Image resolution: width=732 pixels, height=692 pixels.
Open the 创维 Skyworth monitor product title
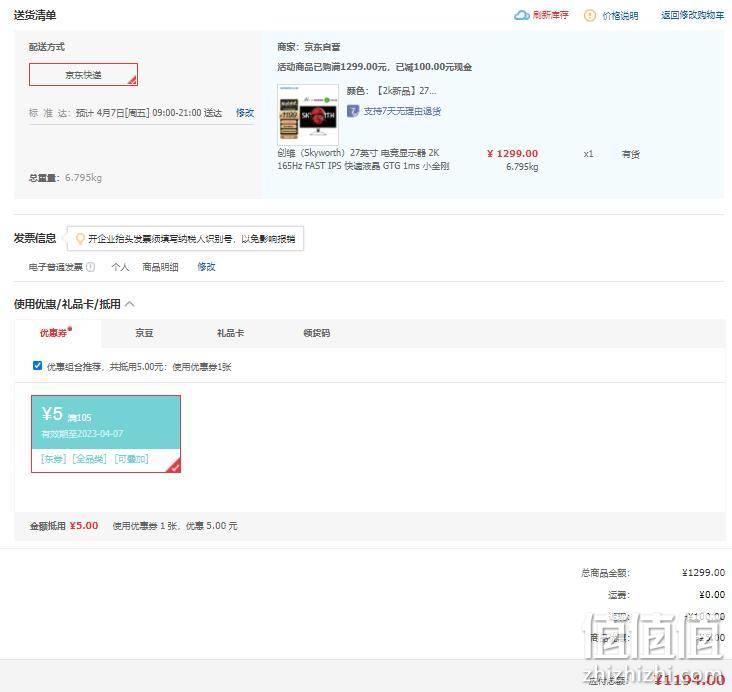363,159
